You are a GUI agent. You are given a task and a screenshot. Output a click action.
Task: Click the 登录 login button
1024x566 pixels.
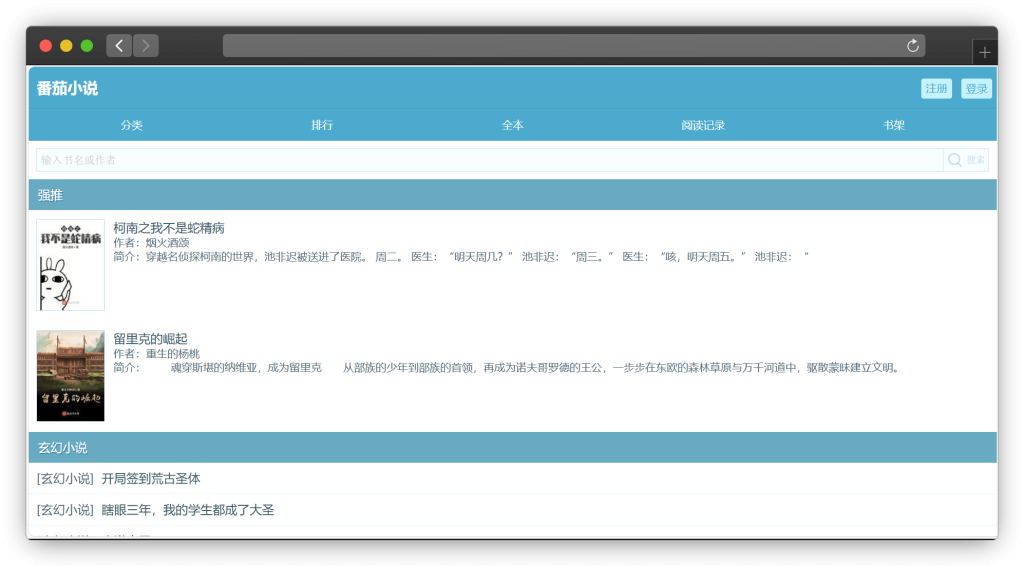point(976,89)
